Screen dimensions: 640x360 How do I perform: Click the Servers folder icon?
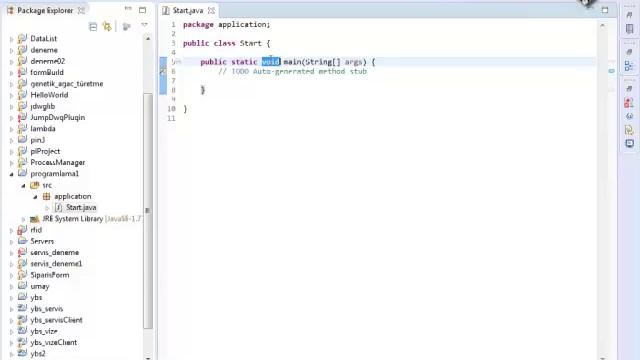[22, 241]
